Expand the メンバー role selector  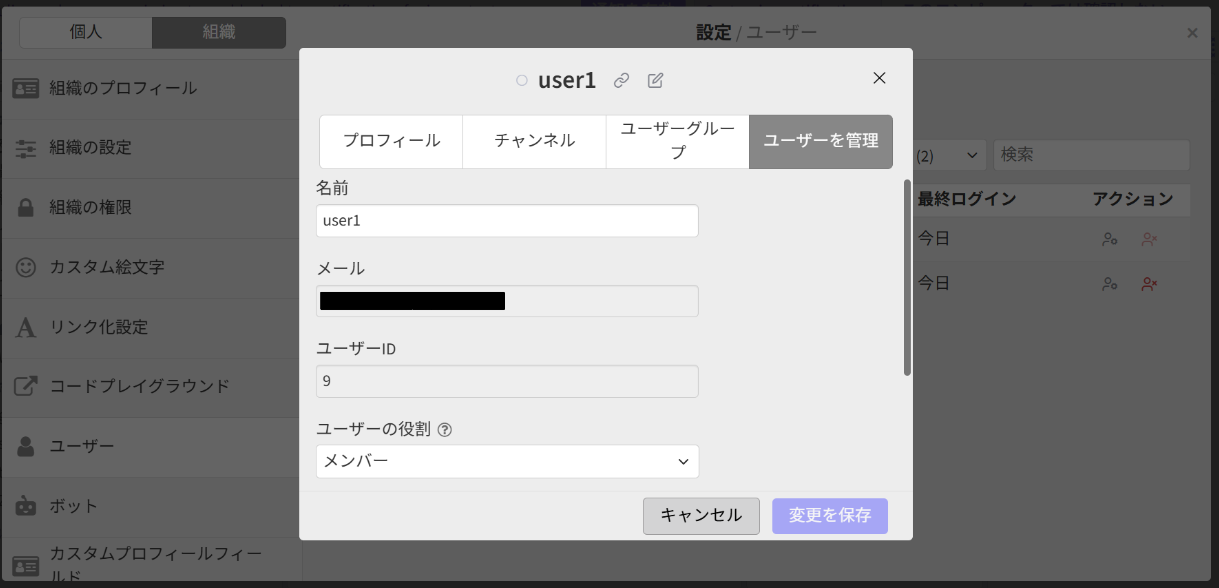[x=507, y=462]
